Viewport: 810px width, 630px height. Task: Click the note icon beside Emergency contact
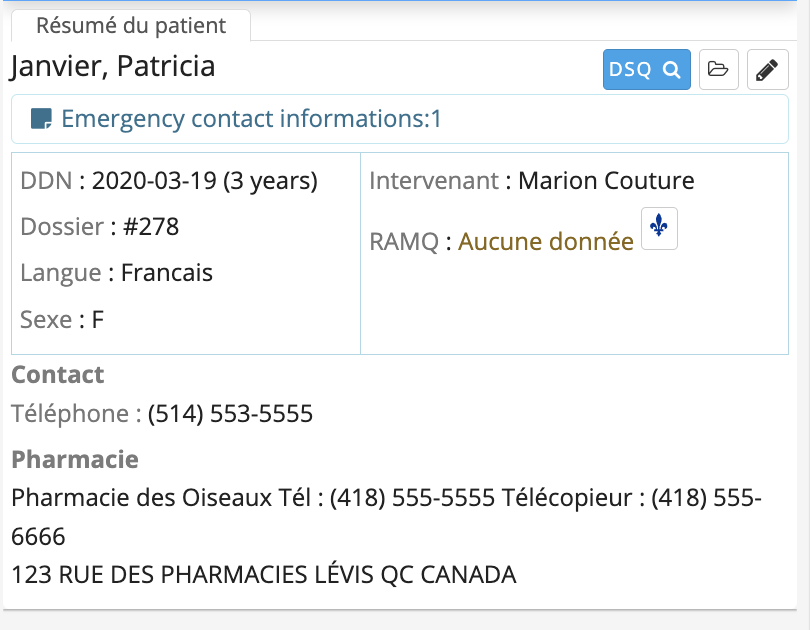[41, 119]
